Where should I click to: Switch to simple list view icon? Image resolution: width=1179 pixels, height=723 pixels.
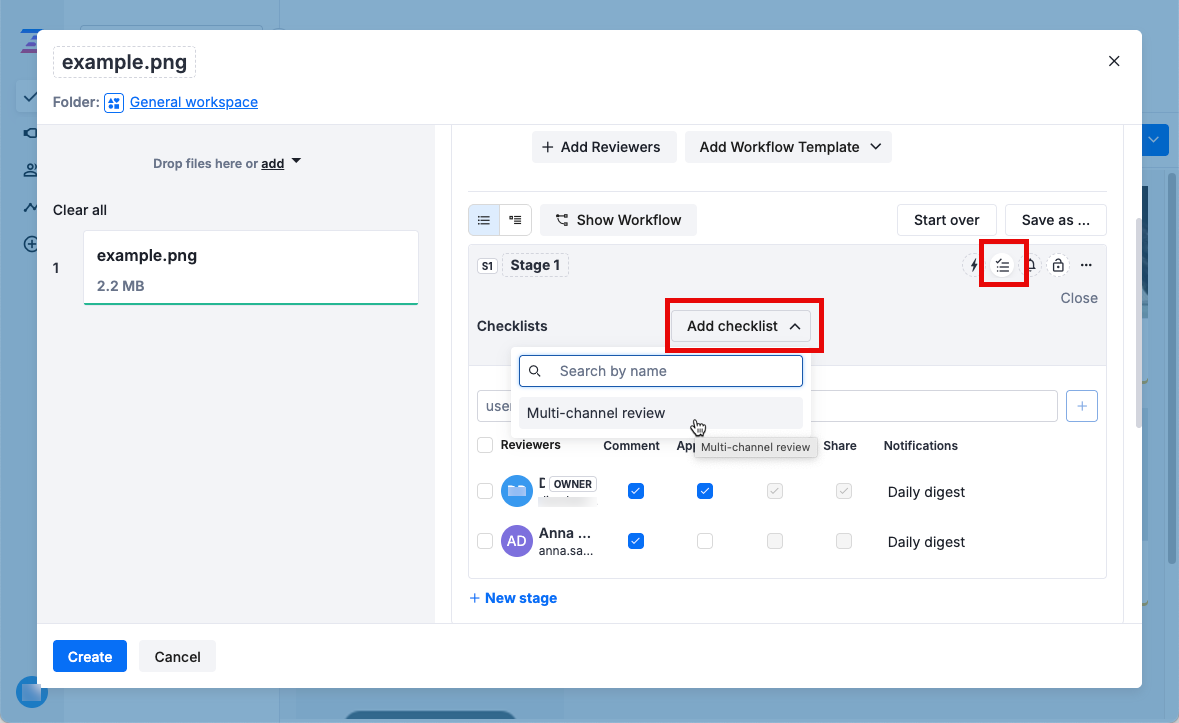(x=483, y=220)
